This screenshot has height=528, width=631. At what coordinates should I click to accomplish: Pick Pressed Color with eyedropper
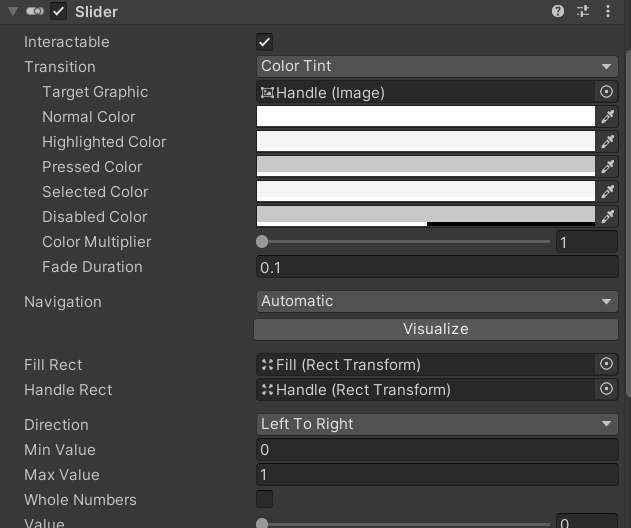click(608, 167)
